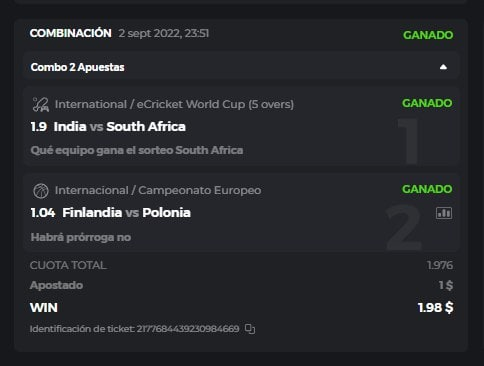The height and width of the screenshot is (366, 484).
Task: Click the WIN amount 1.98 $
Action: click(x=435, y=308)
